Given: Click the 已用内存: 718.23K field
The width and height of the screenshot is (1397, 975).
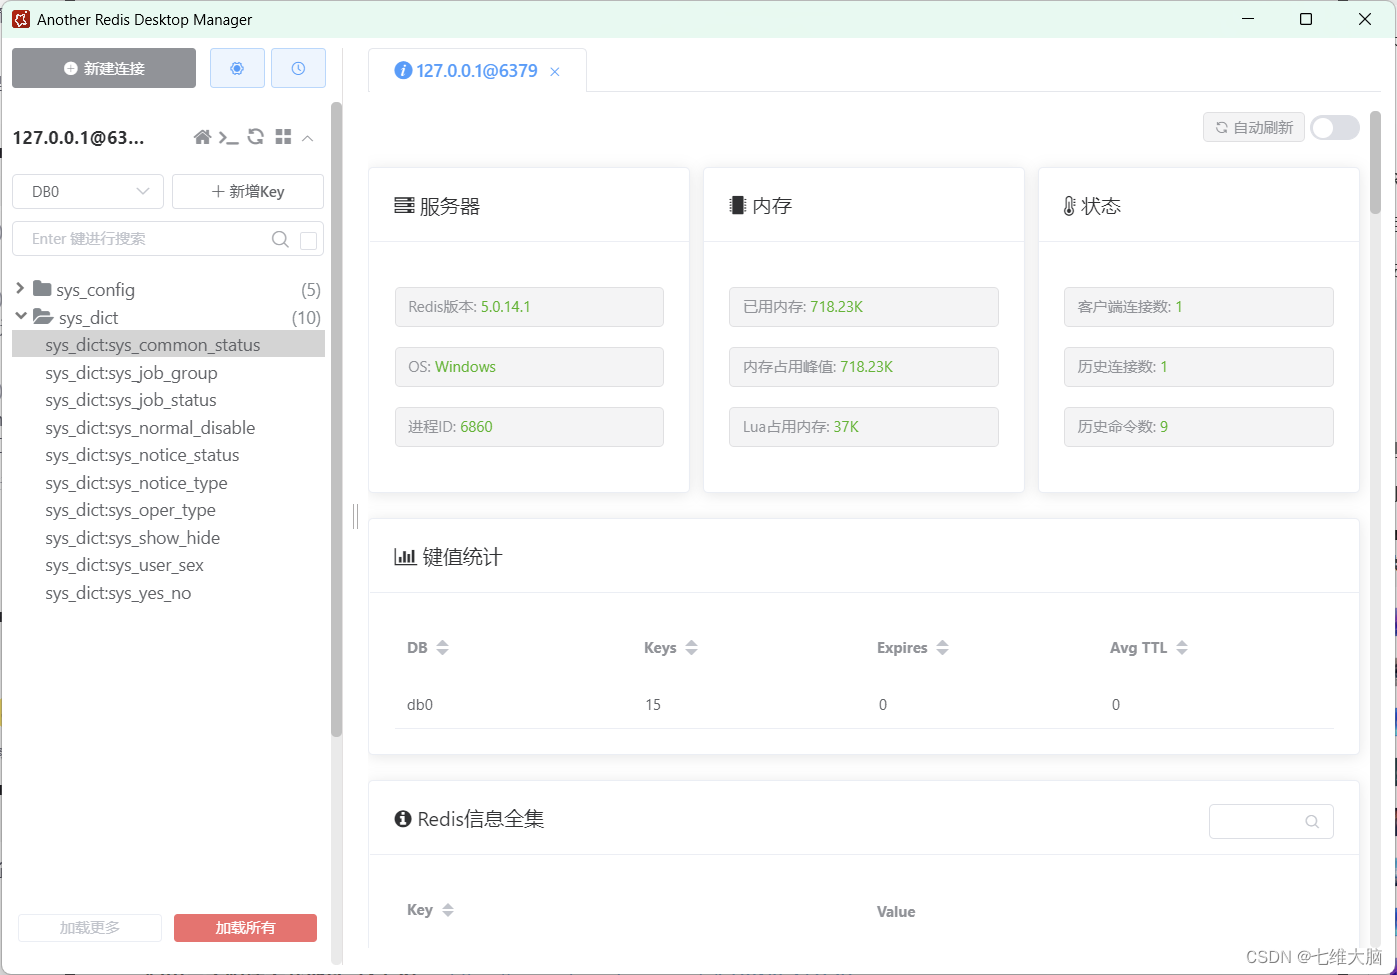Looking at the screenshot, I should 864,307.
